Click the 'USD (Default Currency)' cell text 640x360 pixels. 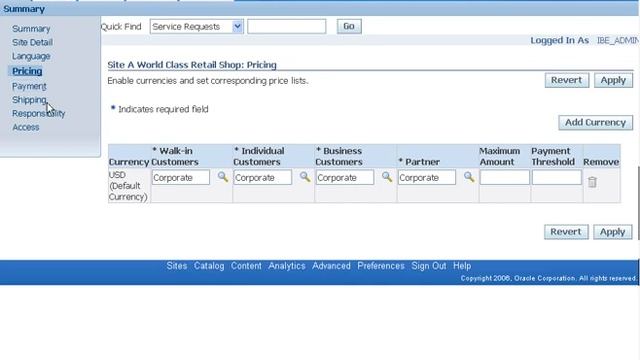pos(128,186)
